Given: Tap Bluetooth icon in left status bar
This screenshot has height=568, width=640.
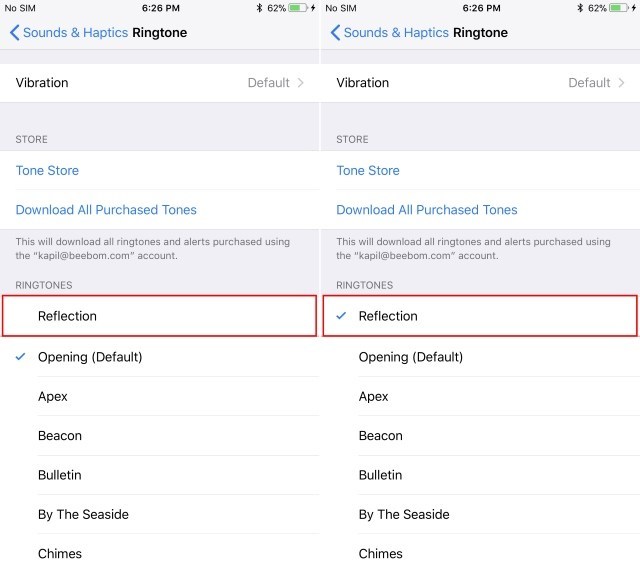Looking at the screenshot, I should click(x=259, y=8).
